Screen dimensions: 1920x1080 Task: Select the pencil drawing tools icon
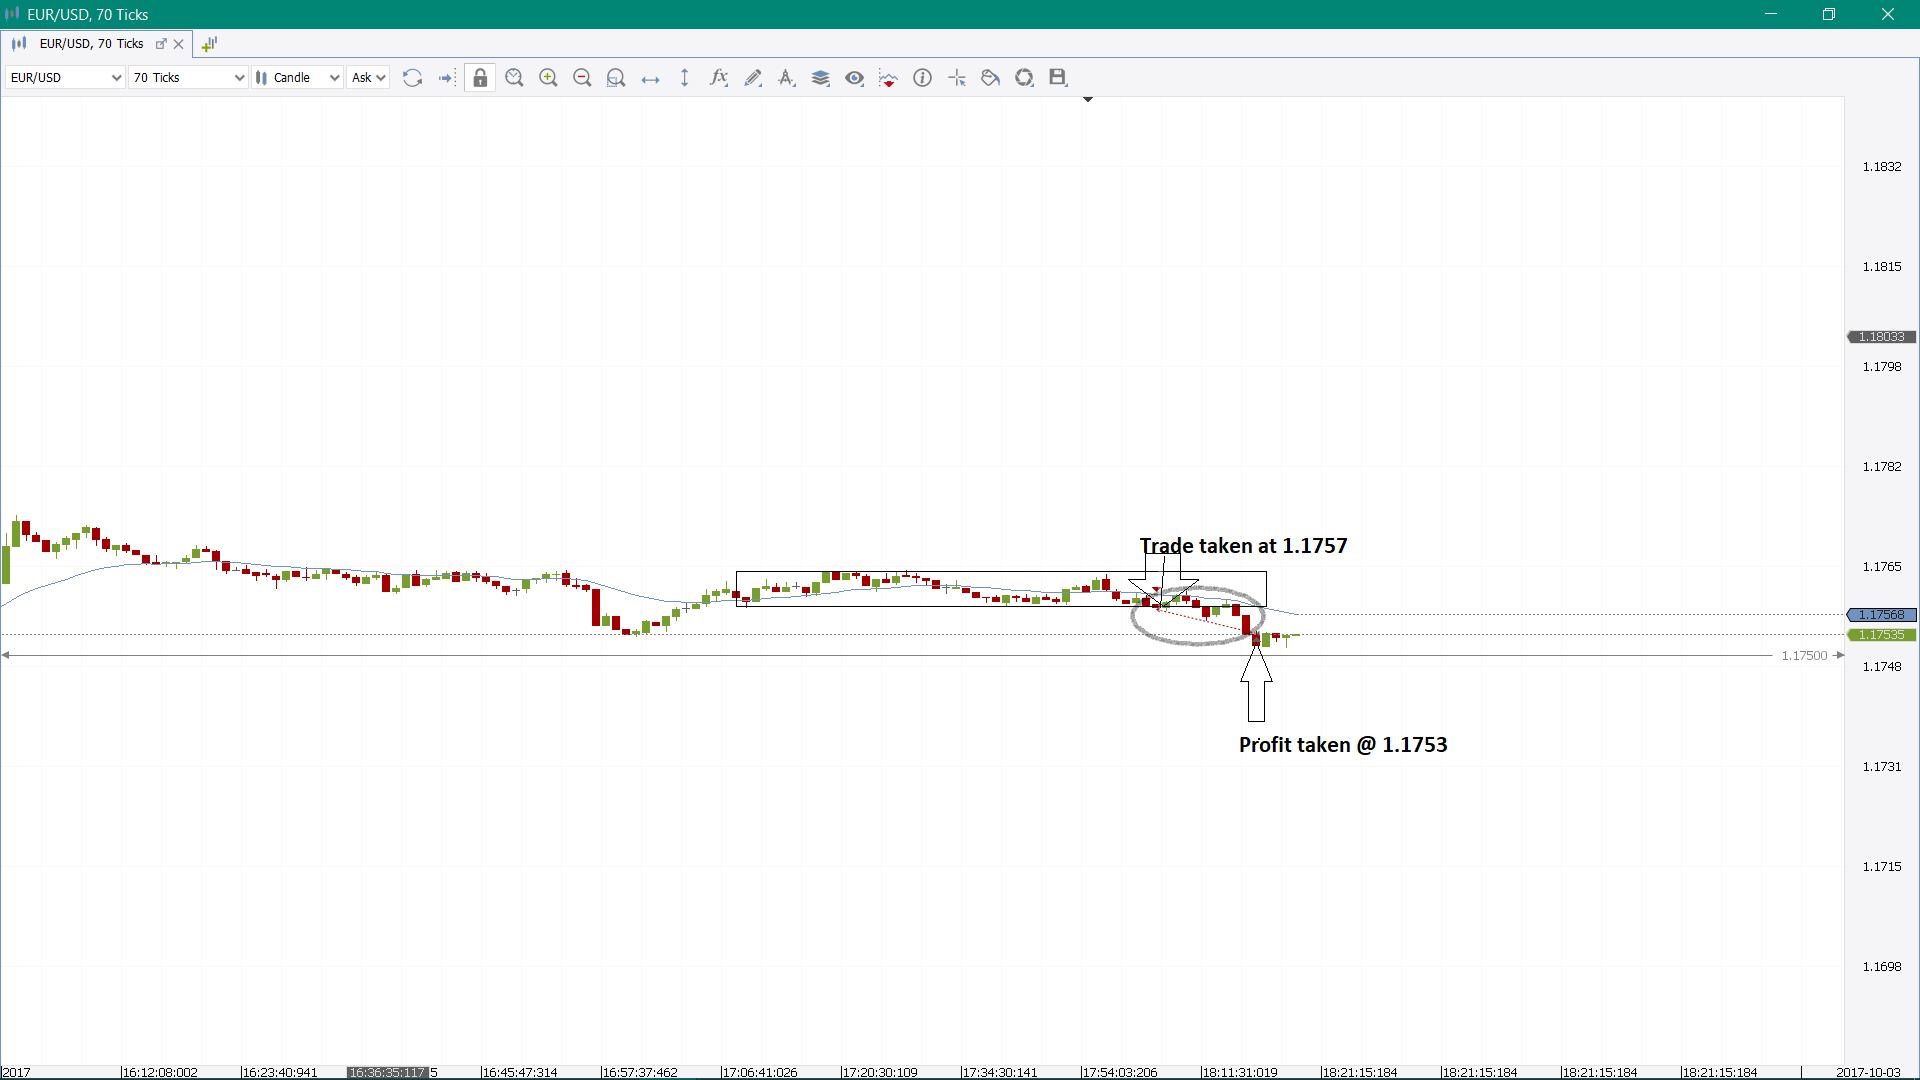coord(752,77)
